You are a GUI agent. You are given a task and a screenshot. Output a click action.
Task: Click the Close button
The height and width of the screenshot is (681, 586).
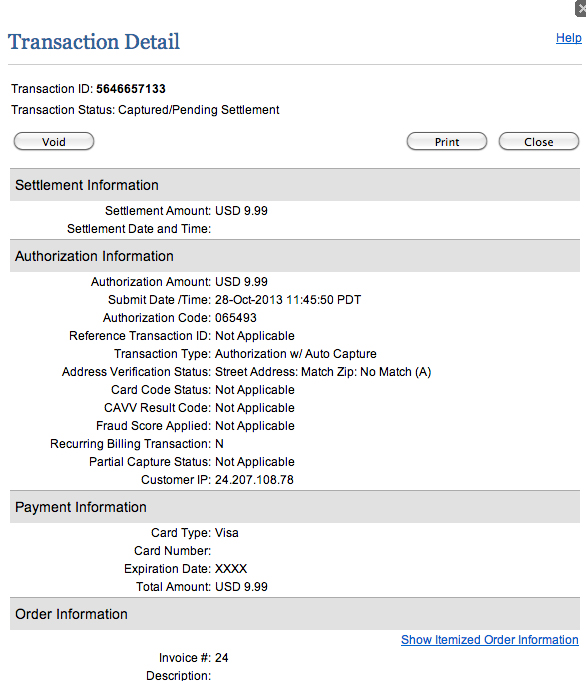(539, 142)
